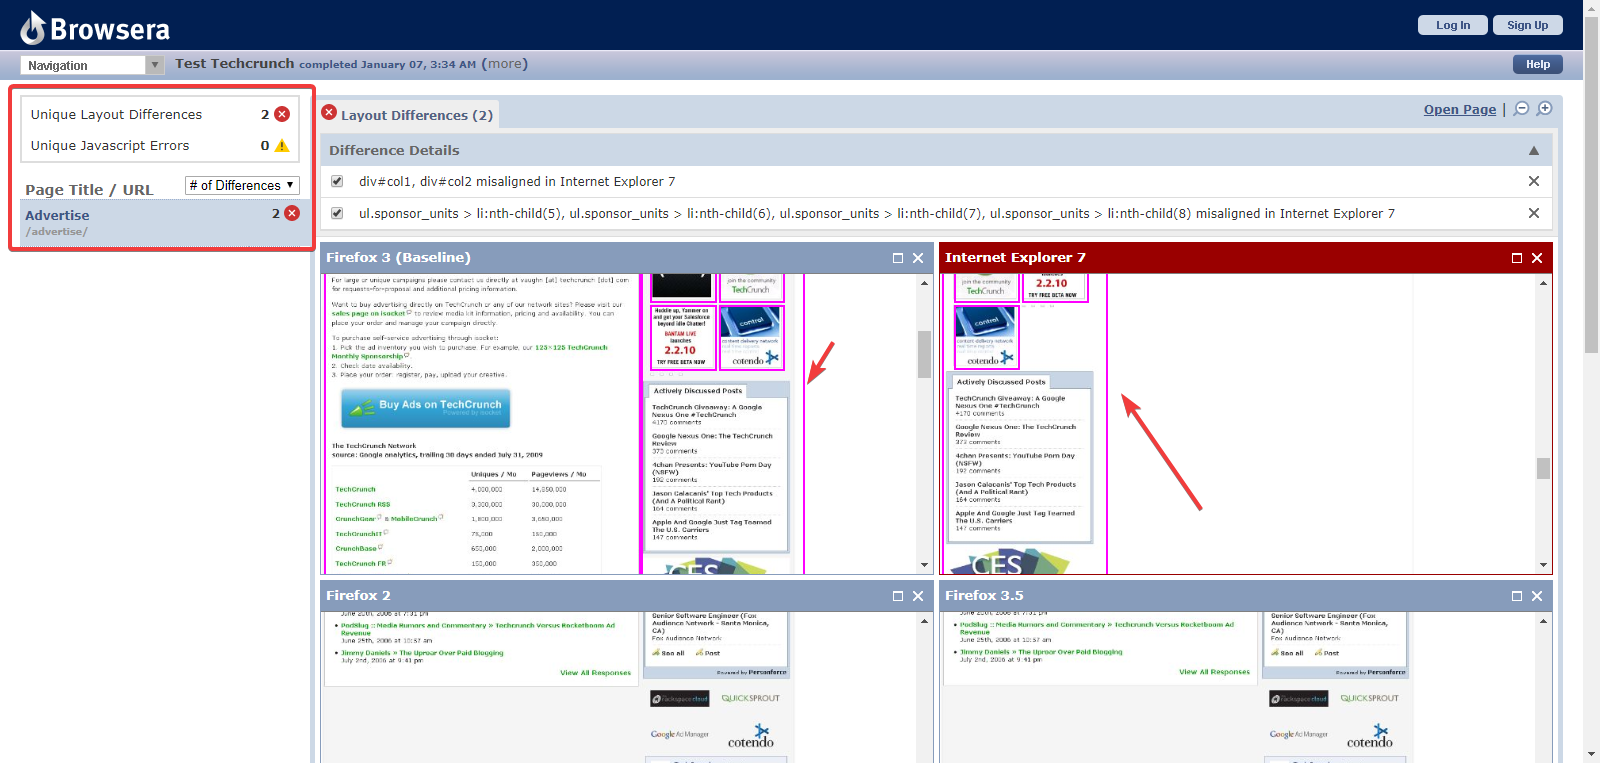Toggle checkbox for ul.sponsor_units misaligned difference

(337, 213)
